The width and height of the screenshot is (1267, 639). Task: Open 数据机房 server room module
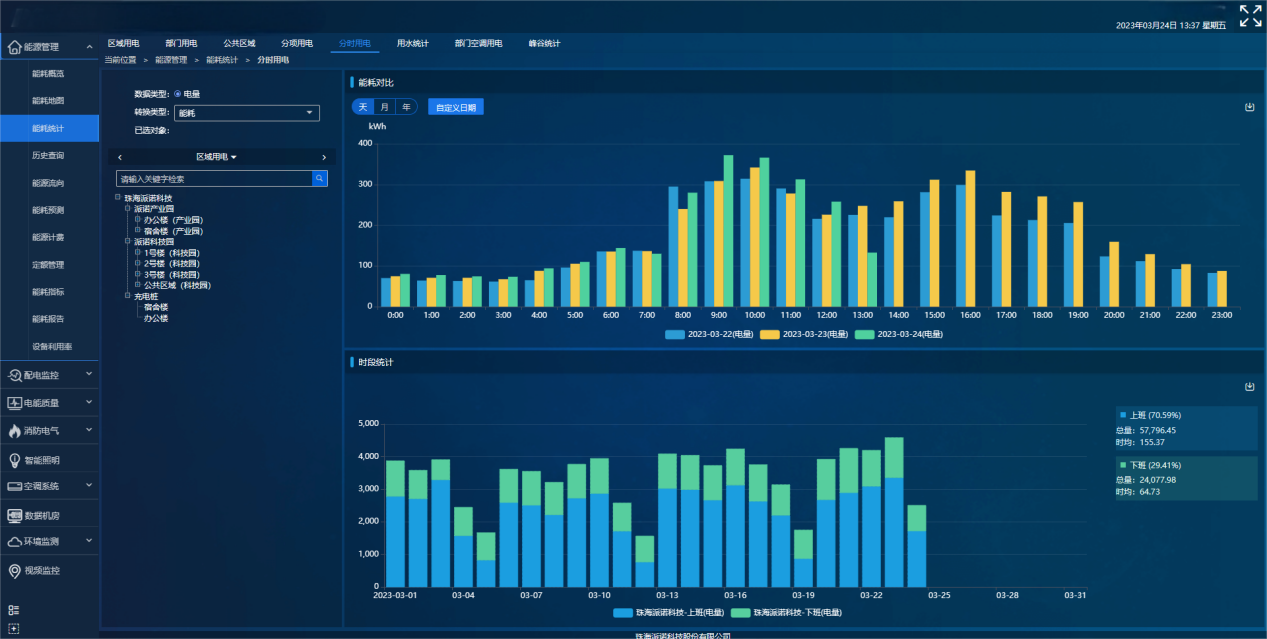42,516
